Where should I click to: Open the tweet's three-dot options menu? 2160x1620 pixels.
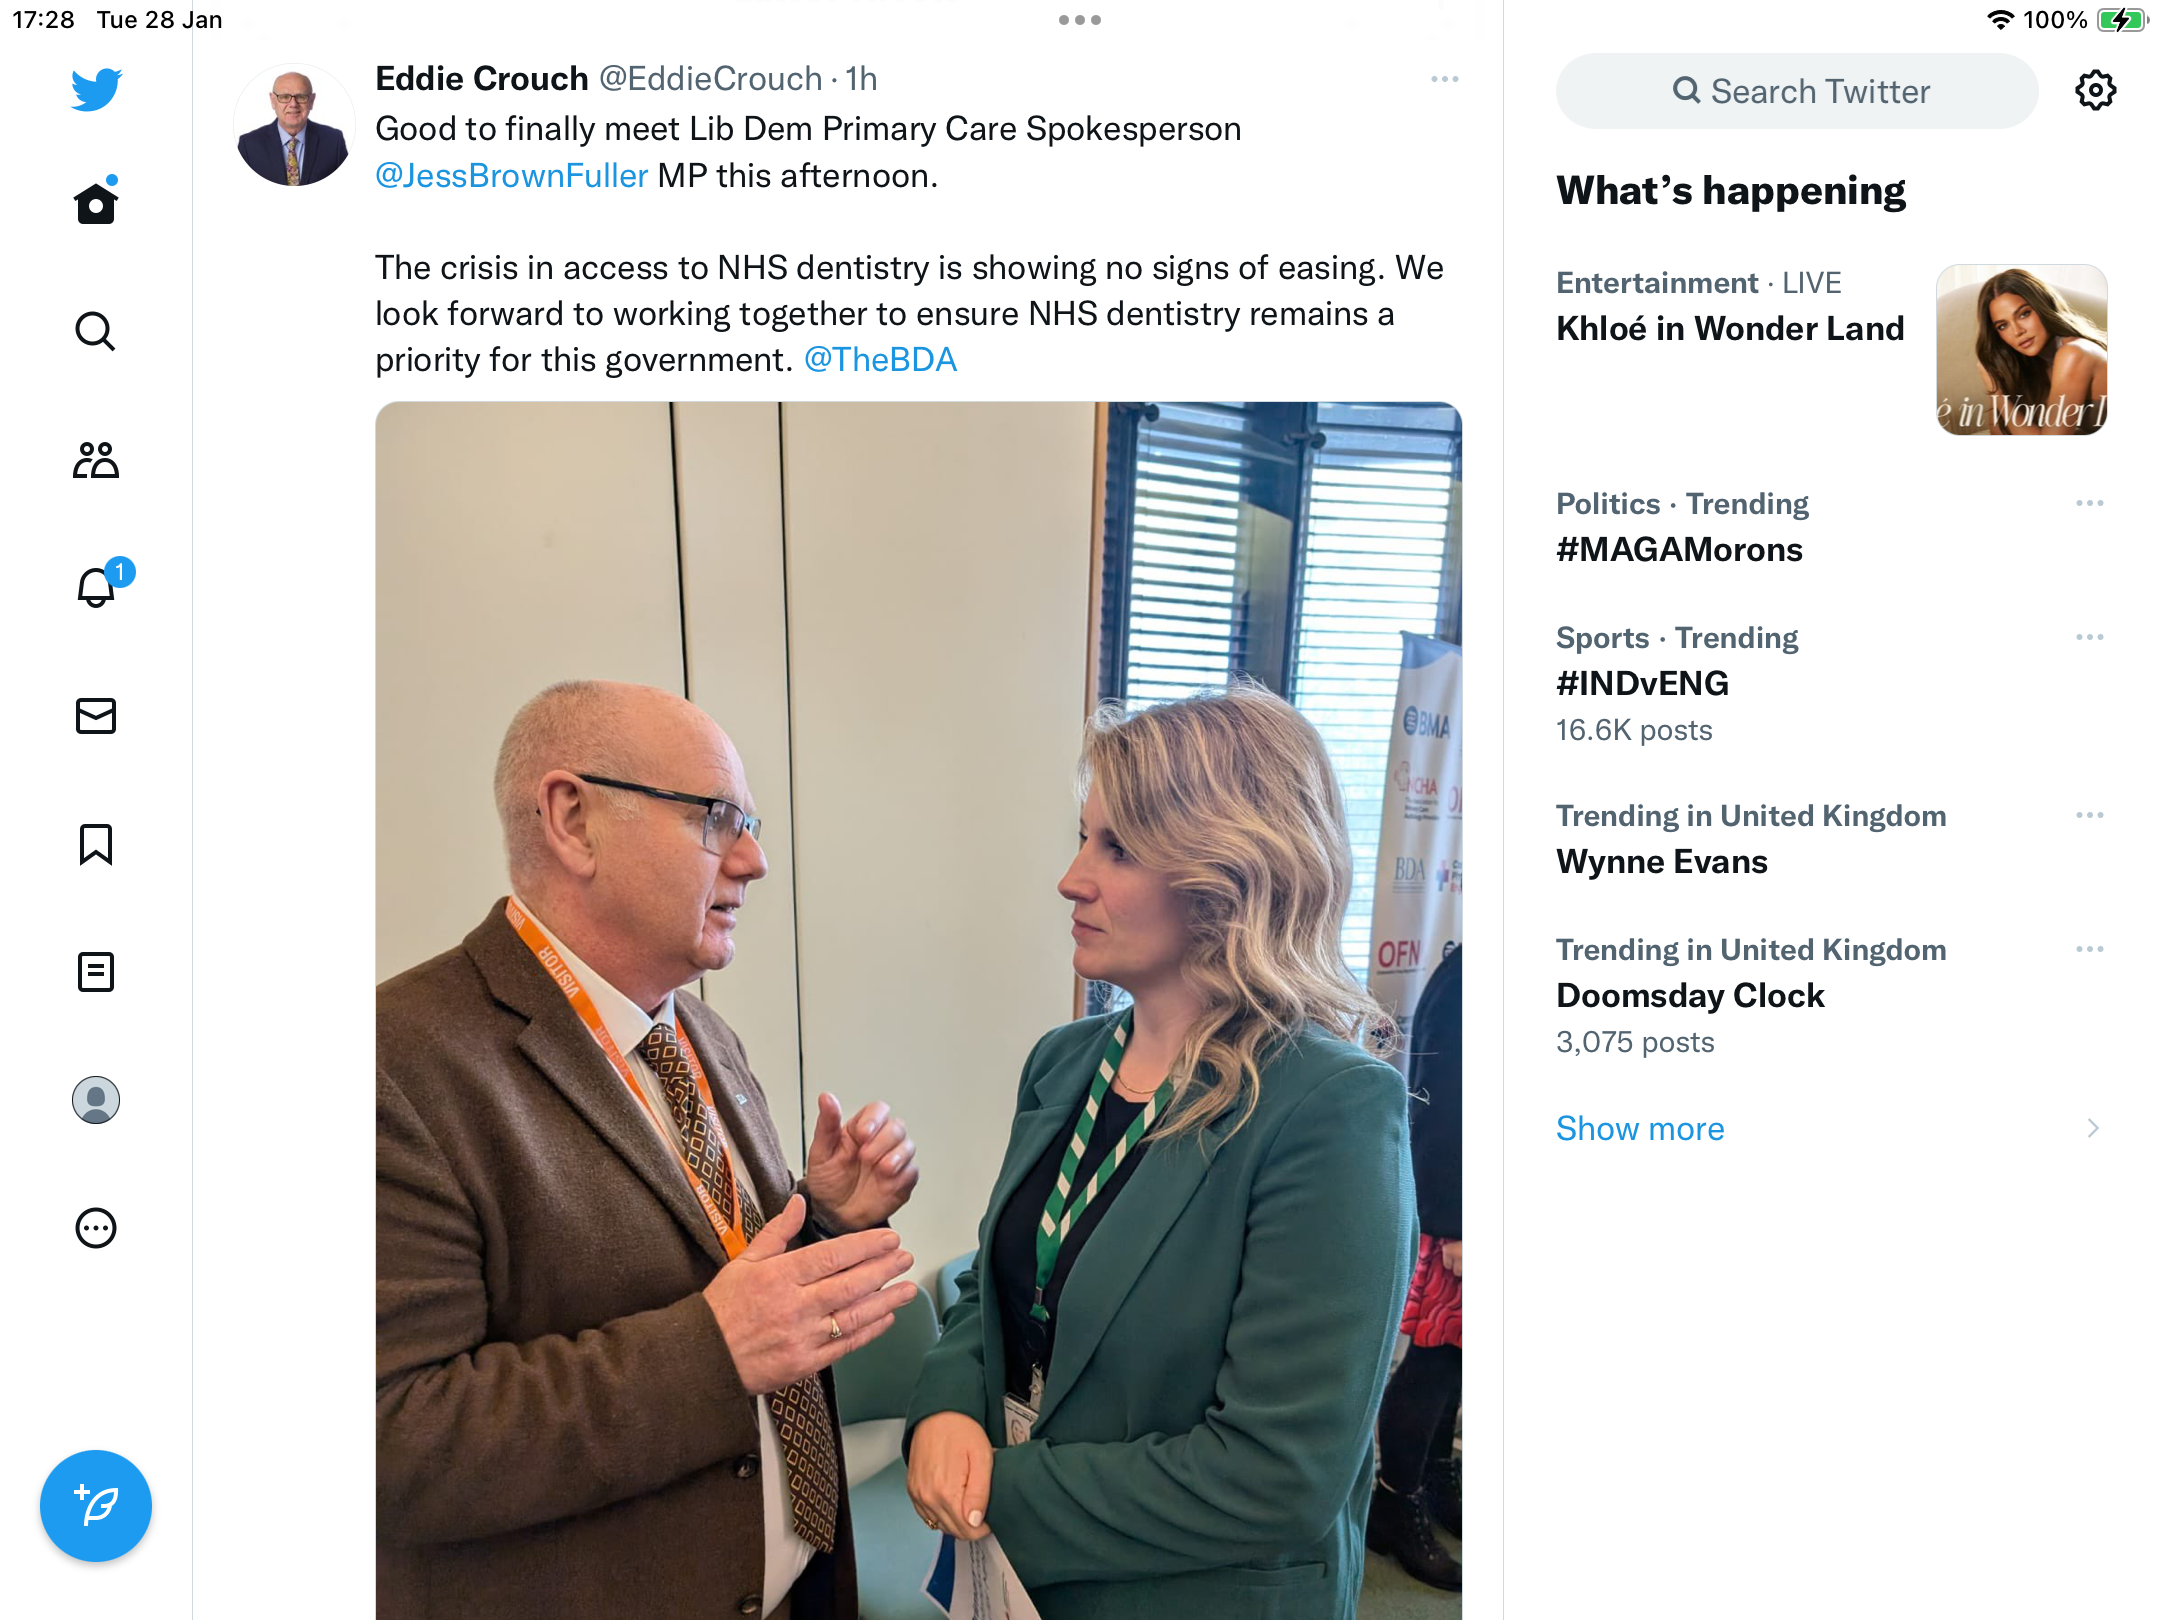pos(1445,79)
